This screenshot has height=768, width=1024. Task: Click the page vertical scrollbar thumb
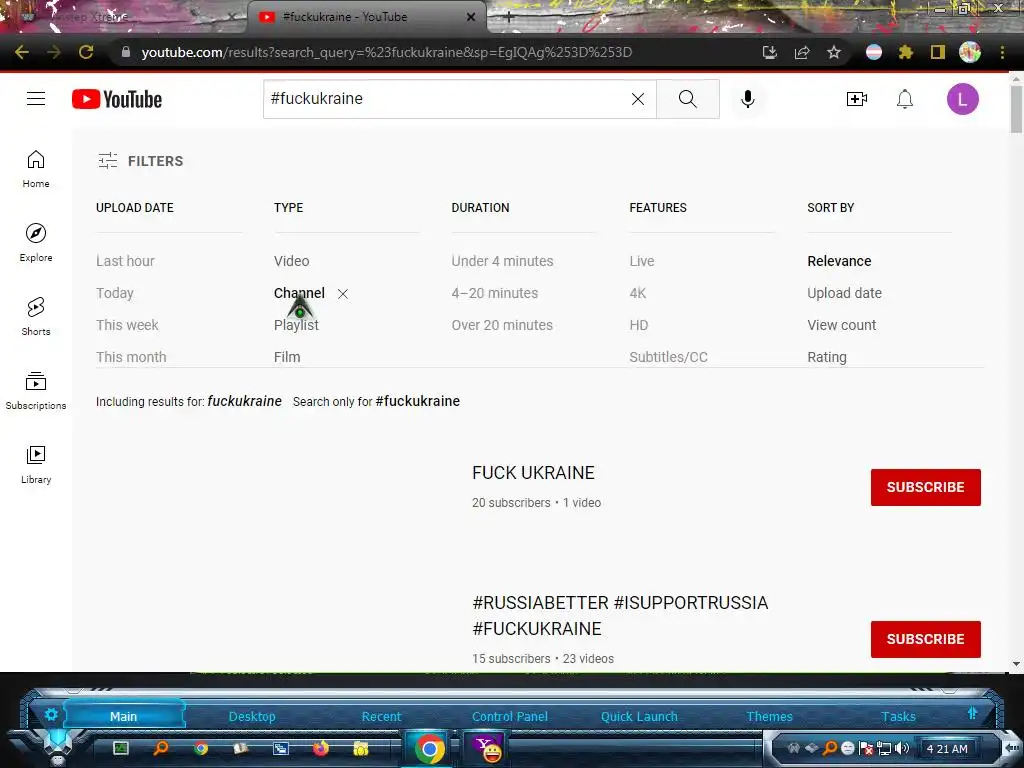[x=1016, y=109]
